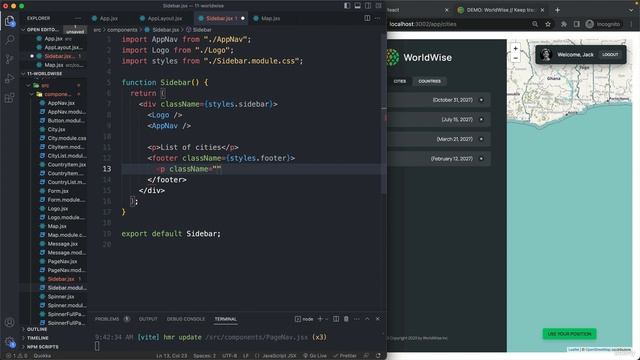Screen dimensions: 640x360
Task: Open a new browser tab
Action: (x=558, y=10)
